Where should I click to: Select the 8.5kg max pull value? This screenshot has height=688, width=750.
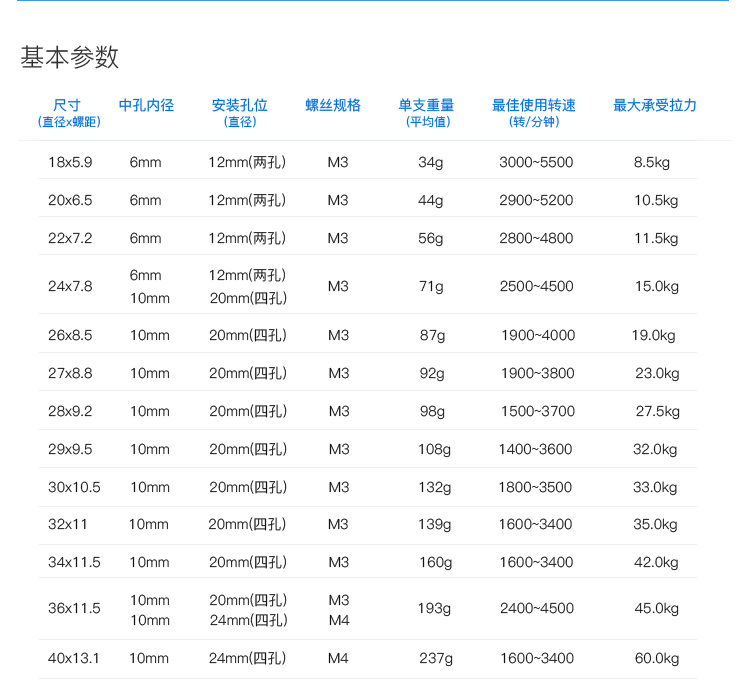[652, 162]
